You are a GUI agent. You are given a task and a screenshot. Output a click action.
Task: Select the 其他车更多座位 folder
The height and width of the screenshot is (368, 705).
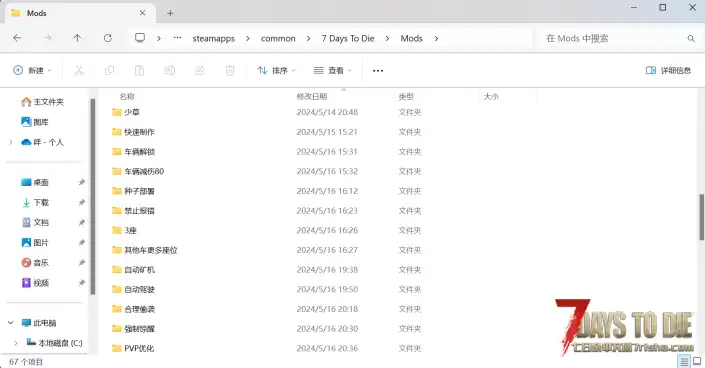pos(145,250)
